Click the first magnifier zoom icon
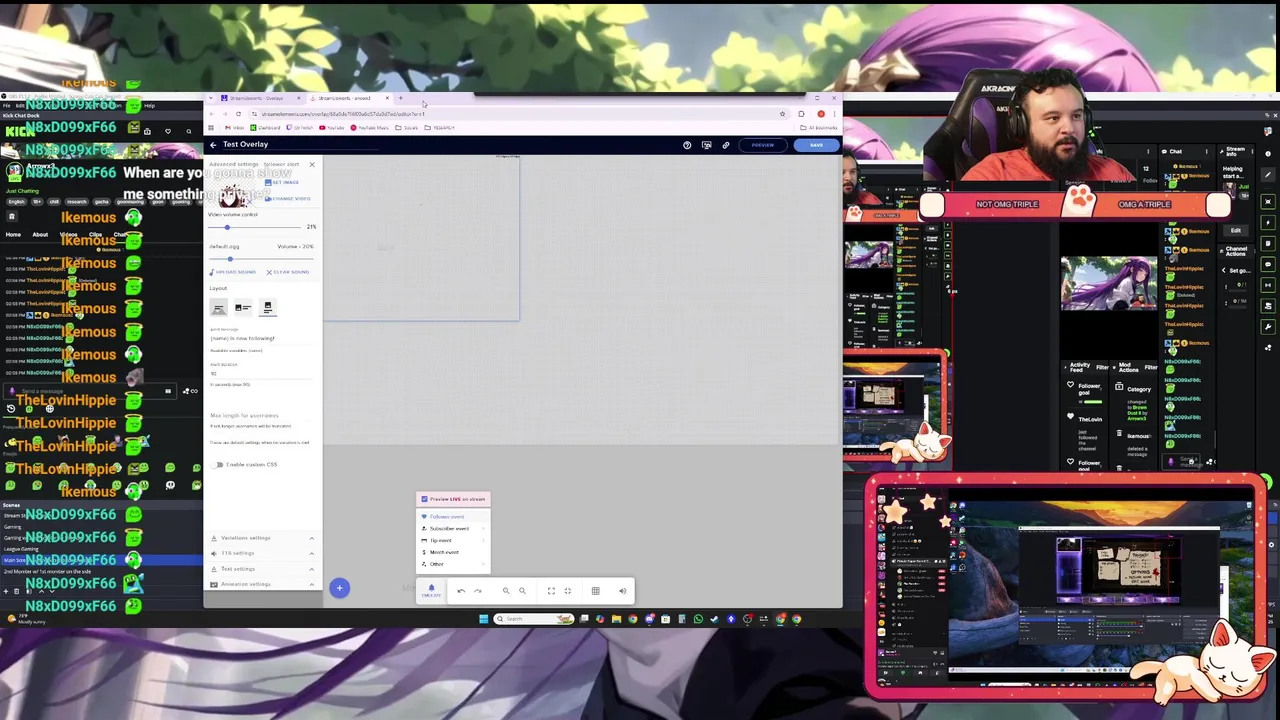 (x=506, y=591)
